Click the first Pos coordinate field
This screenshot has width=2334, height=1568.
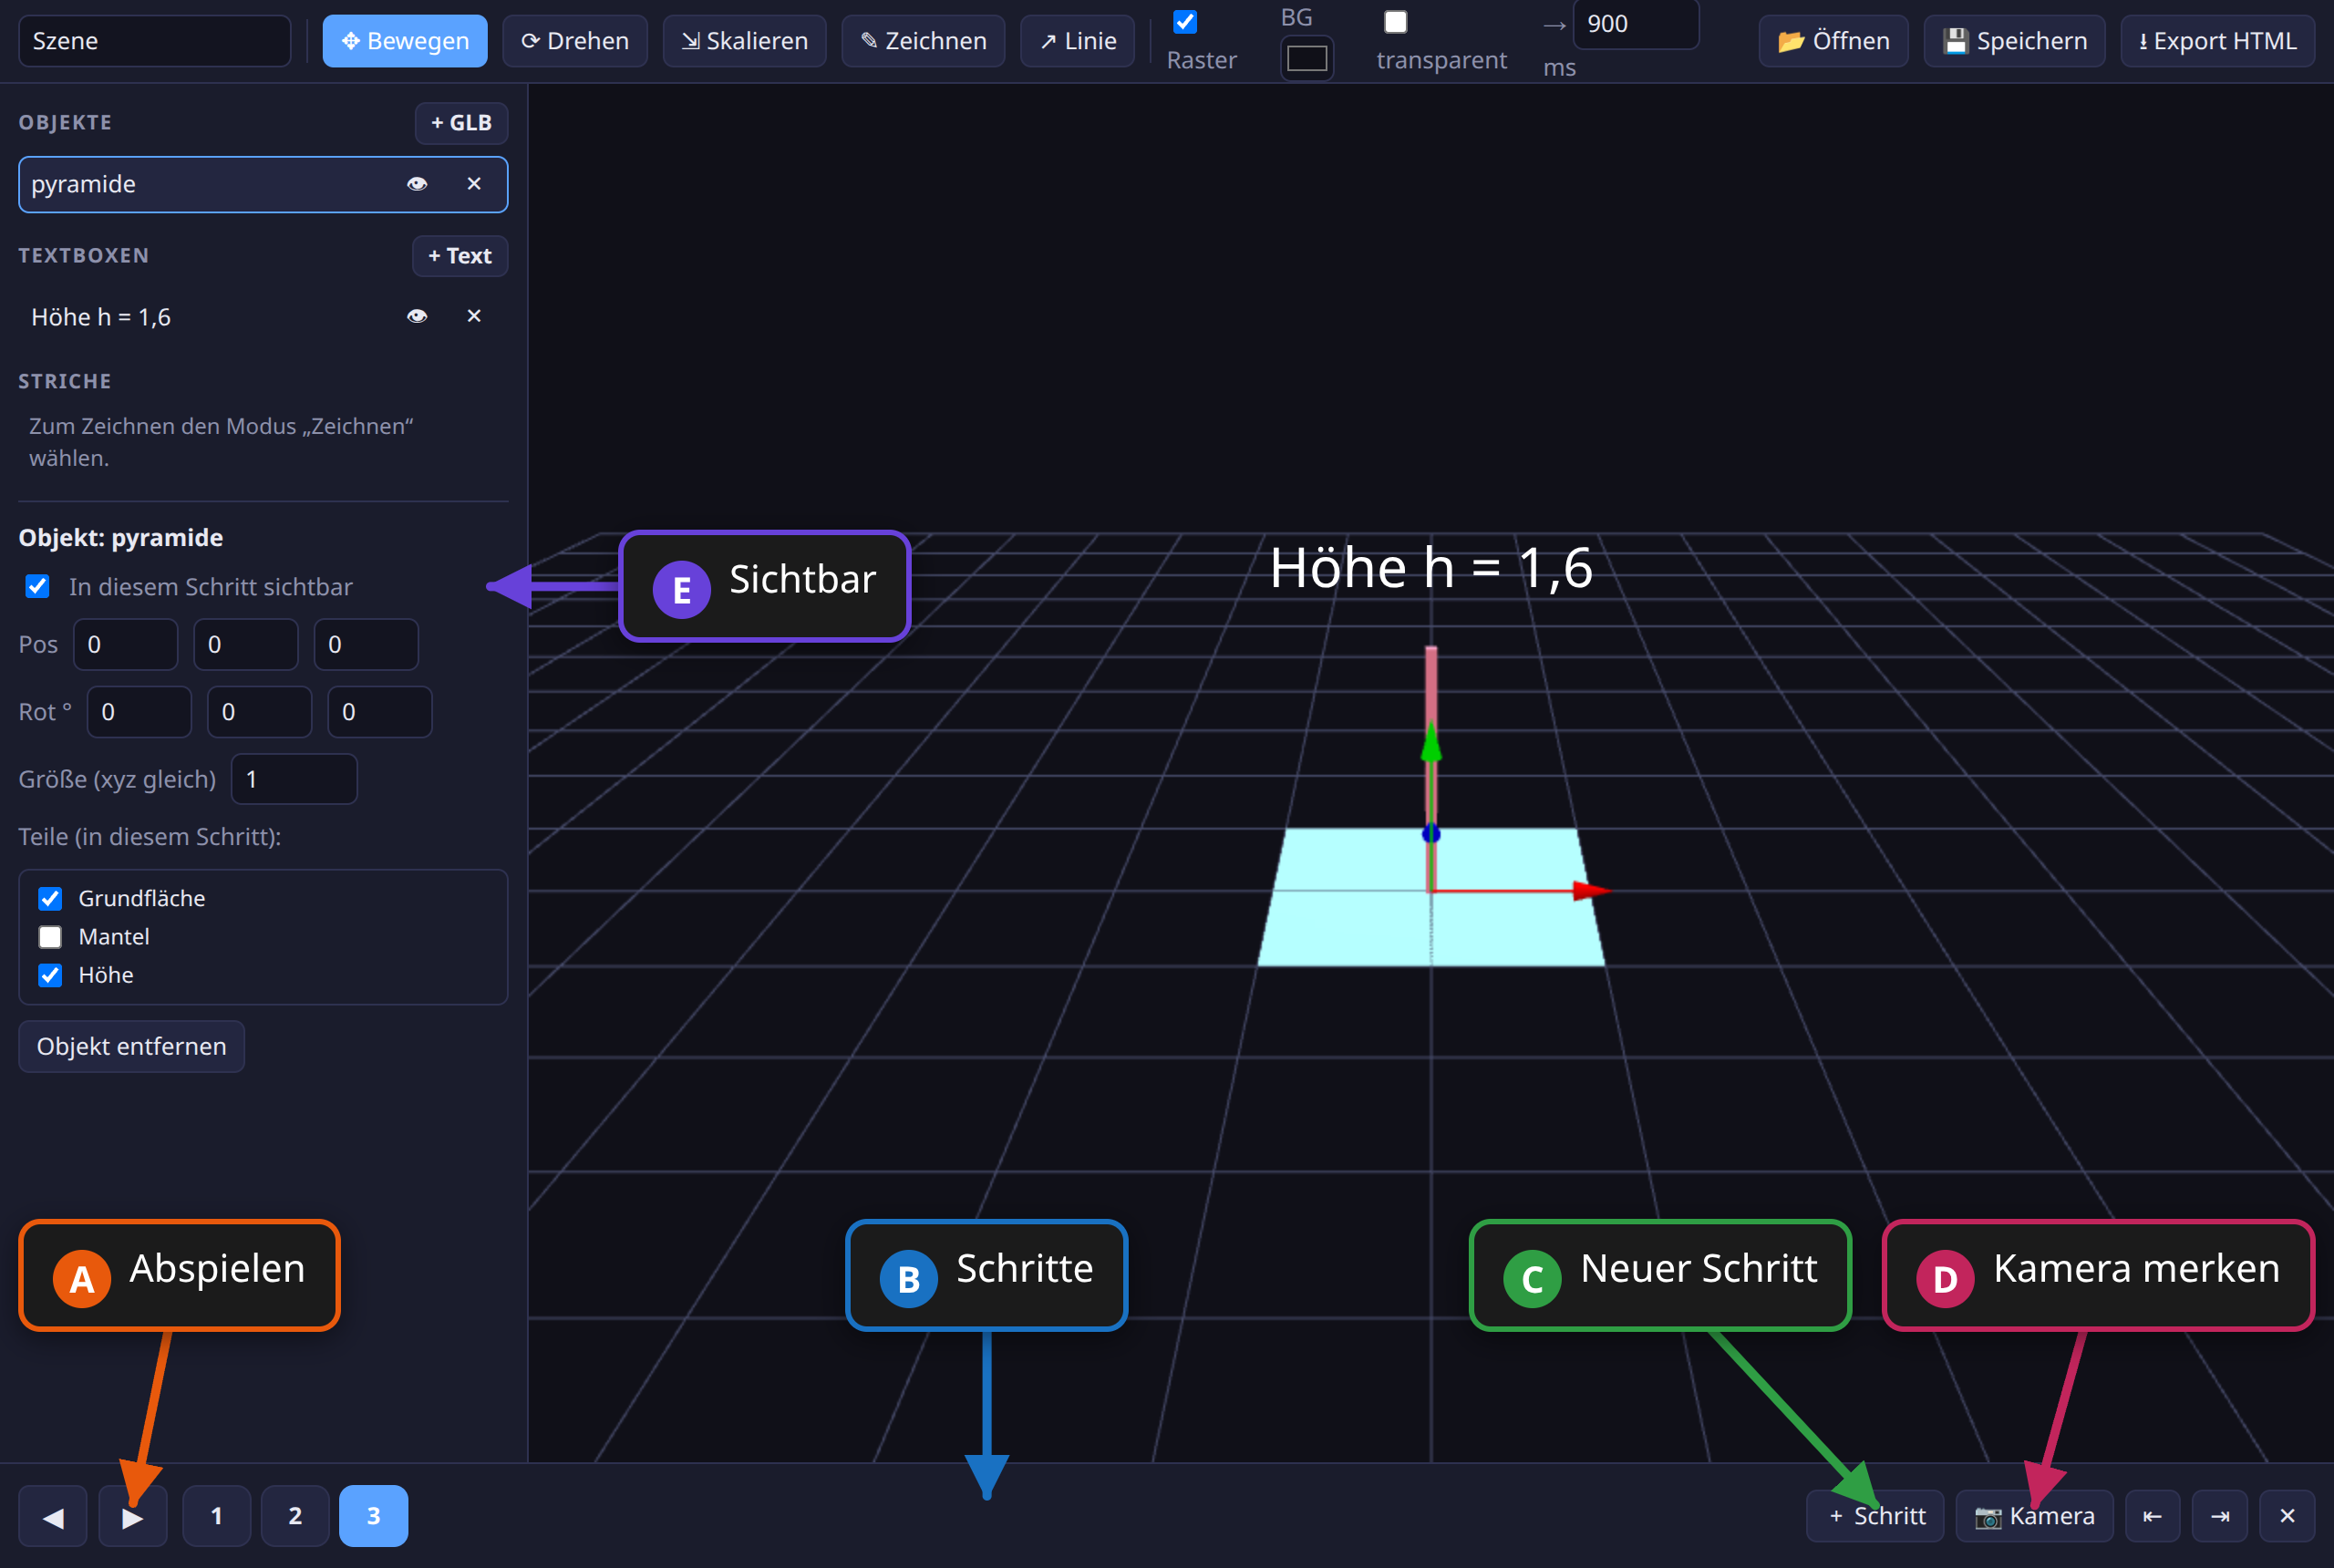point(125,644)
